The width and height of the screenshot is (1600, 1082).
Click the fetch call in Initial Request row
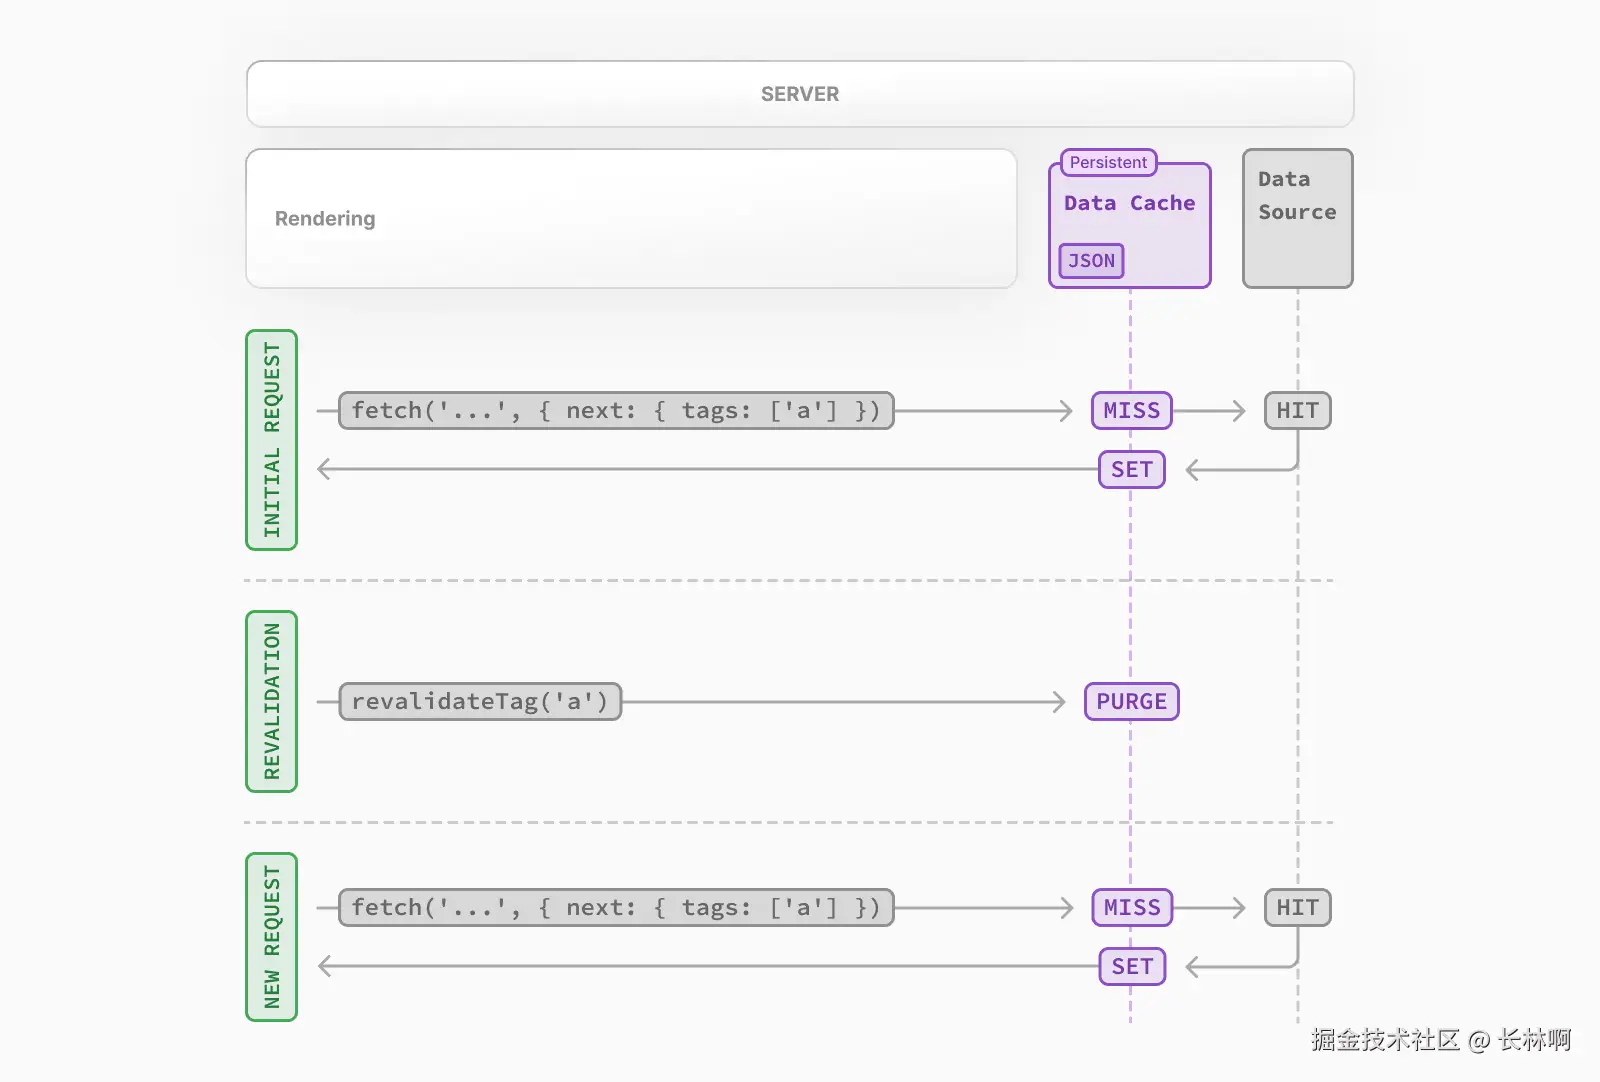click(616, 411)
